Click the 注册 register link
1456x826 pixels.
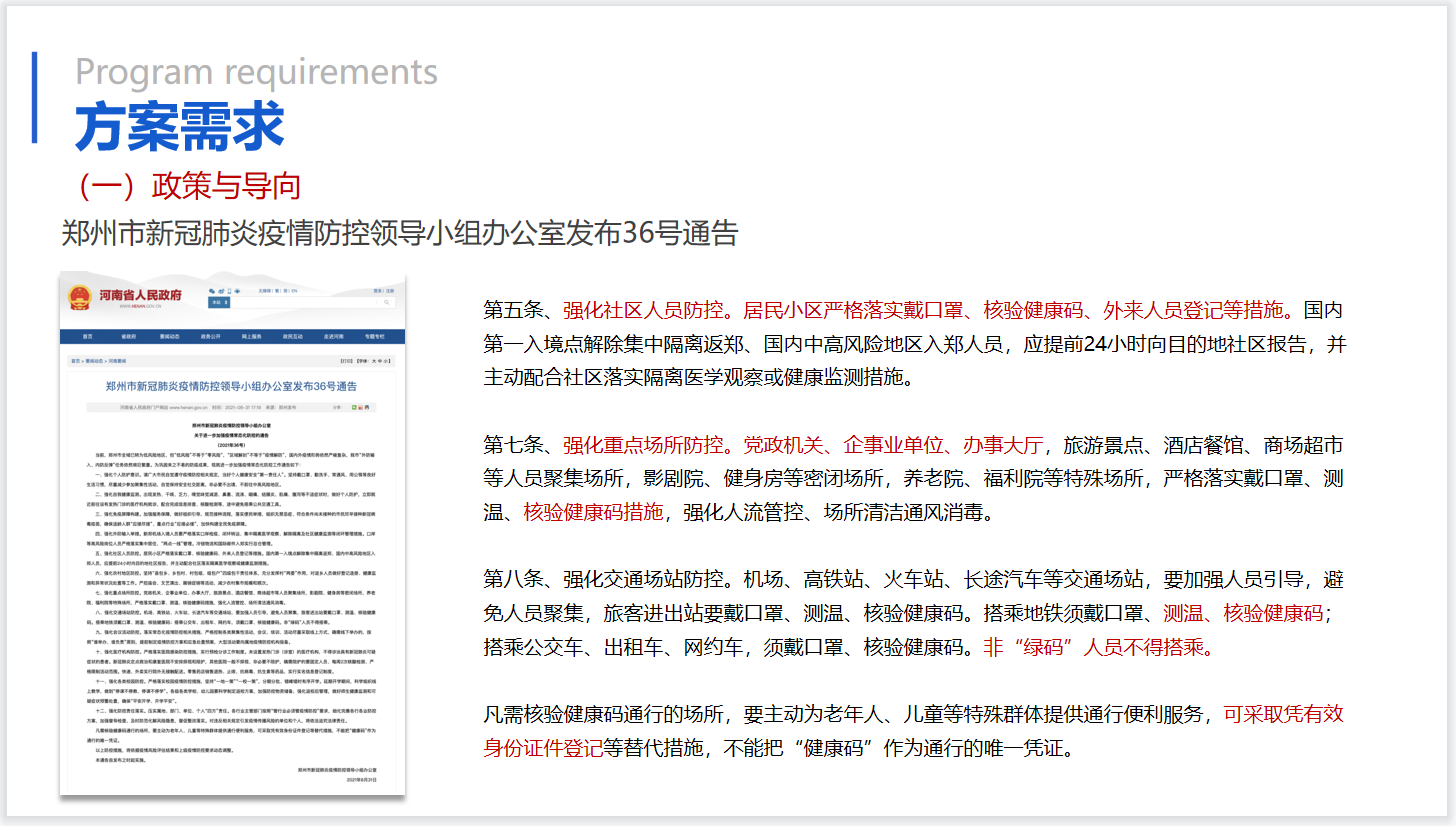click(390, 291)
